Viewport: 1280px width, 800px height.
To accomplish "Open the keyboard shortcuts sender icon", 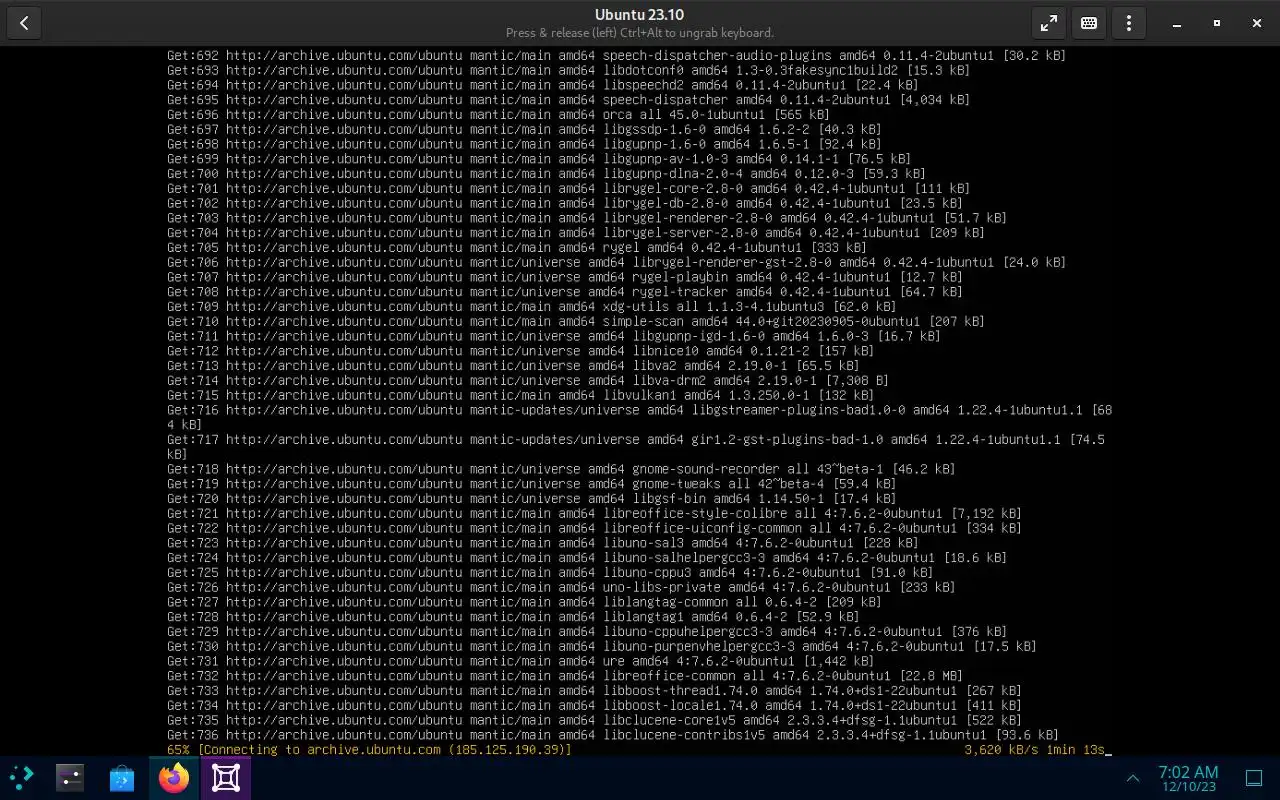I will pos(1088,23).
